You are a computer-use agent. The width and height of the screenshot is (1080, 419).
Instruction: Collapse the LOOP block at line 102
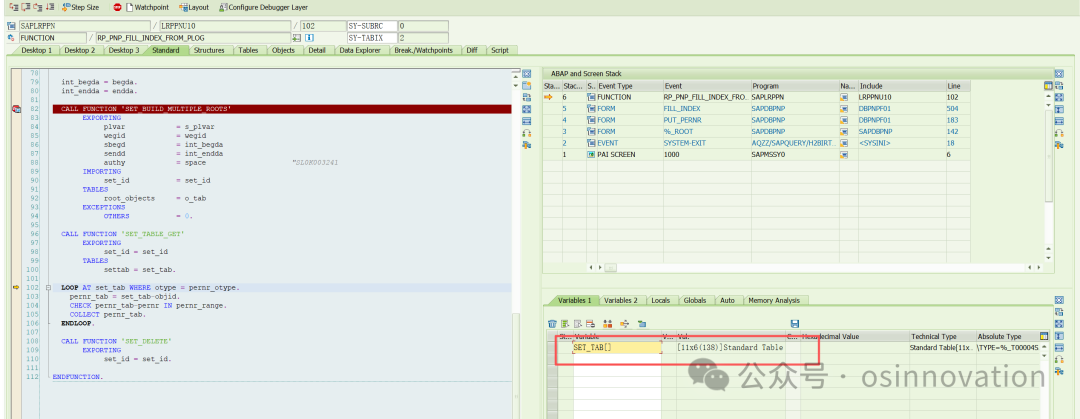coord(48,287)
